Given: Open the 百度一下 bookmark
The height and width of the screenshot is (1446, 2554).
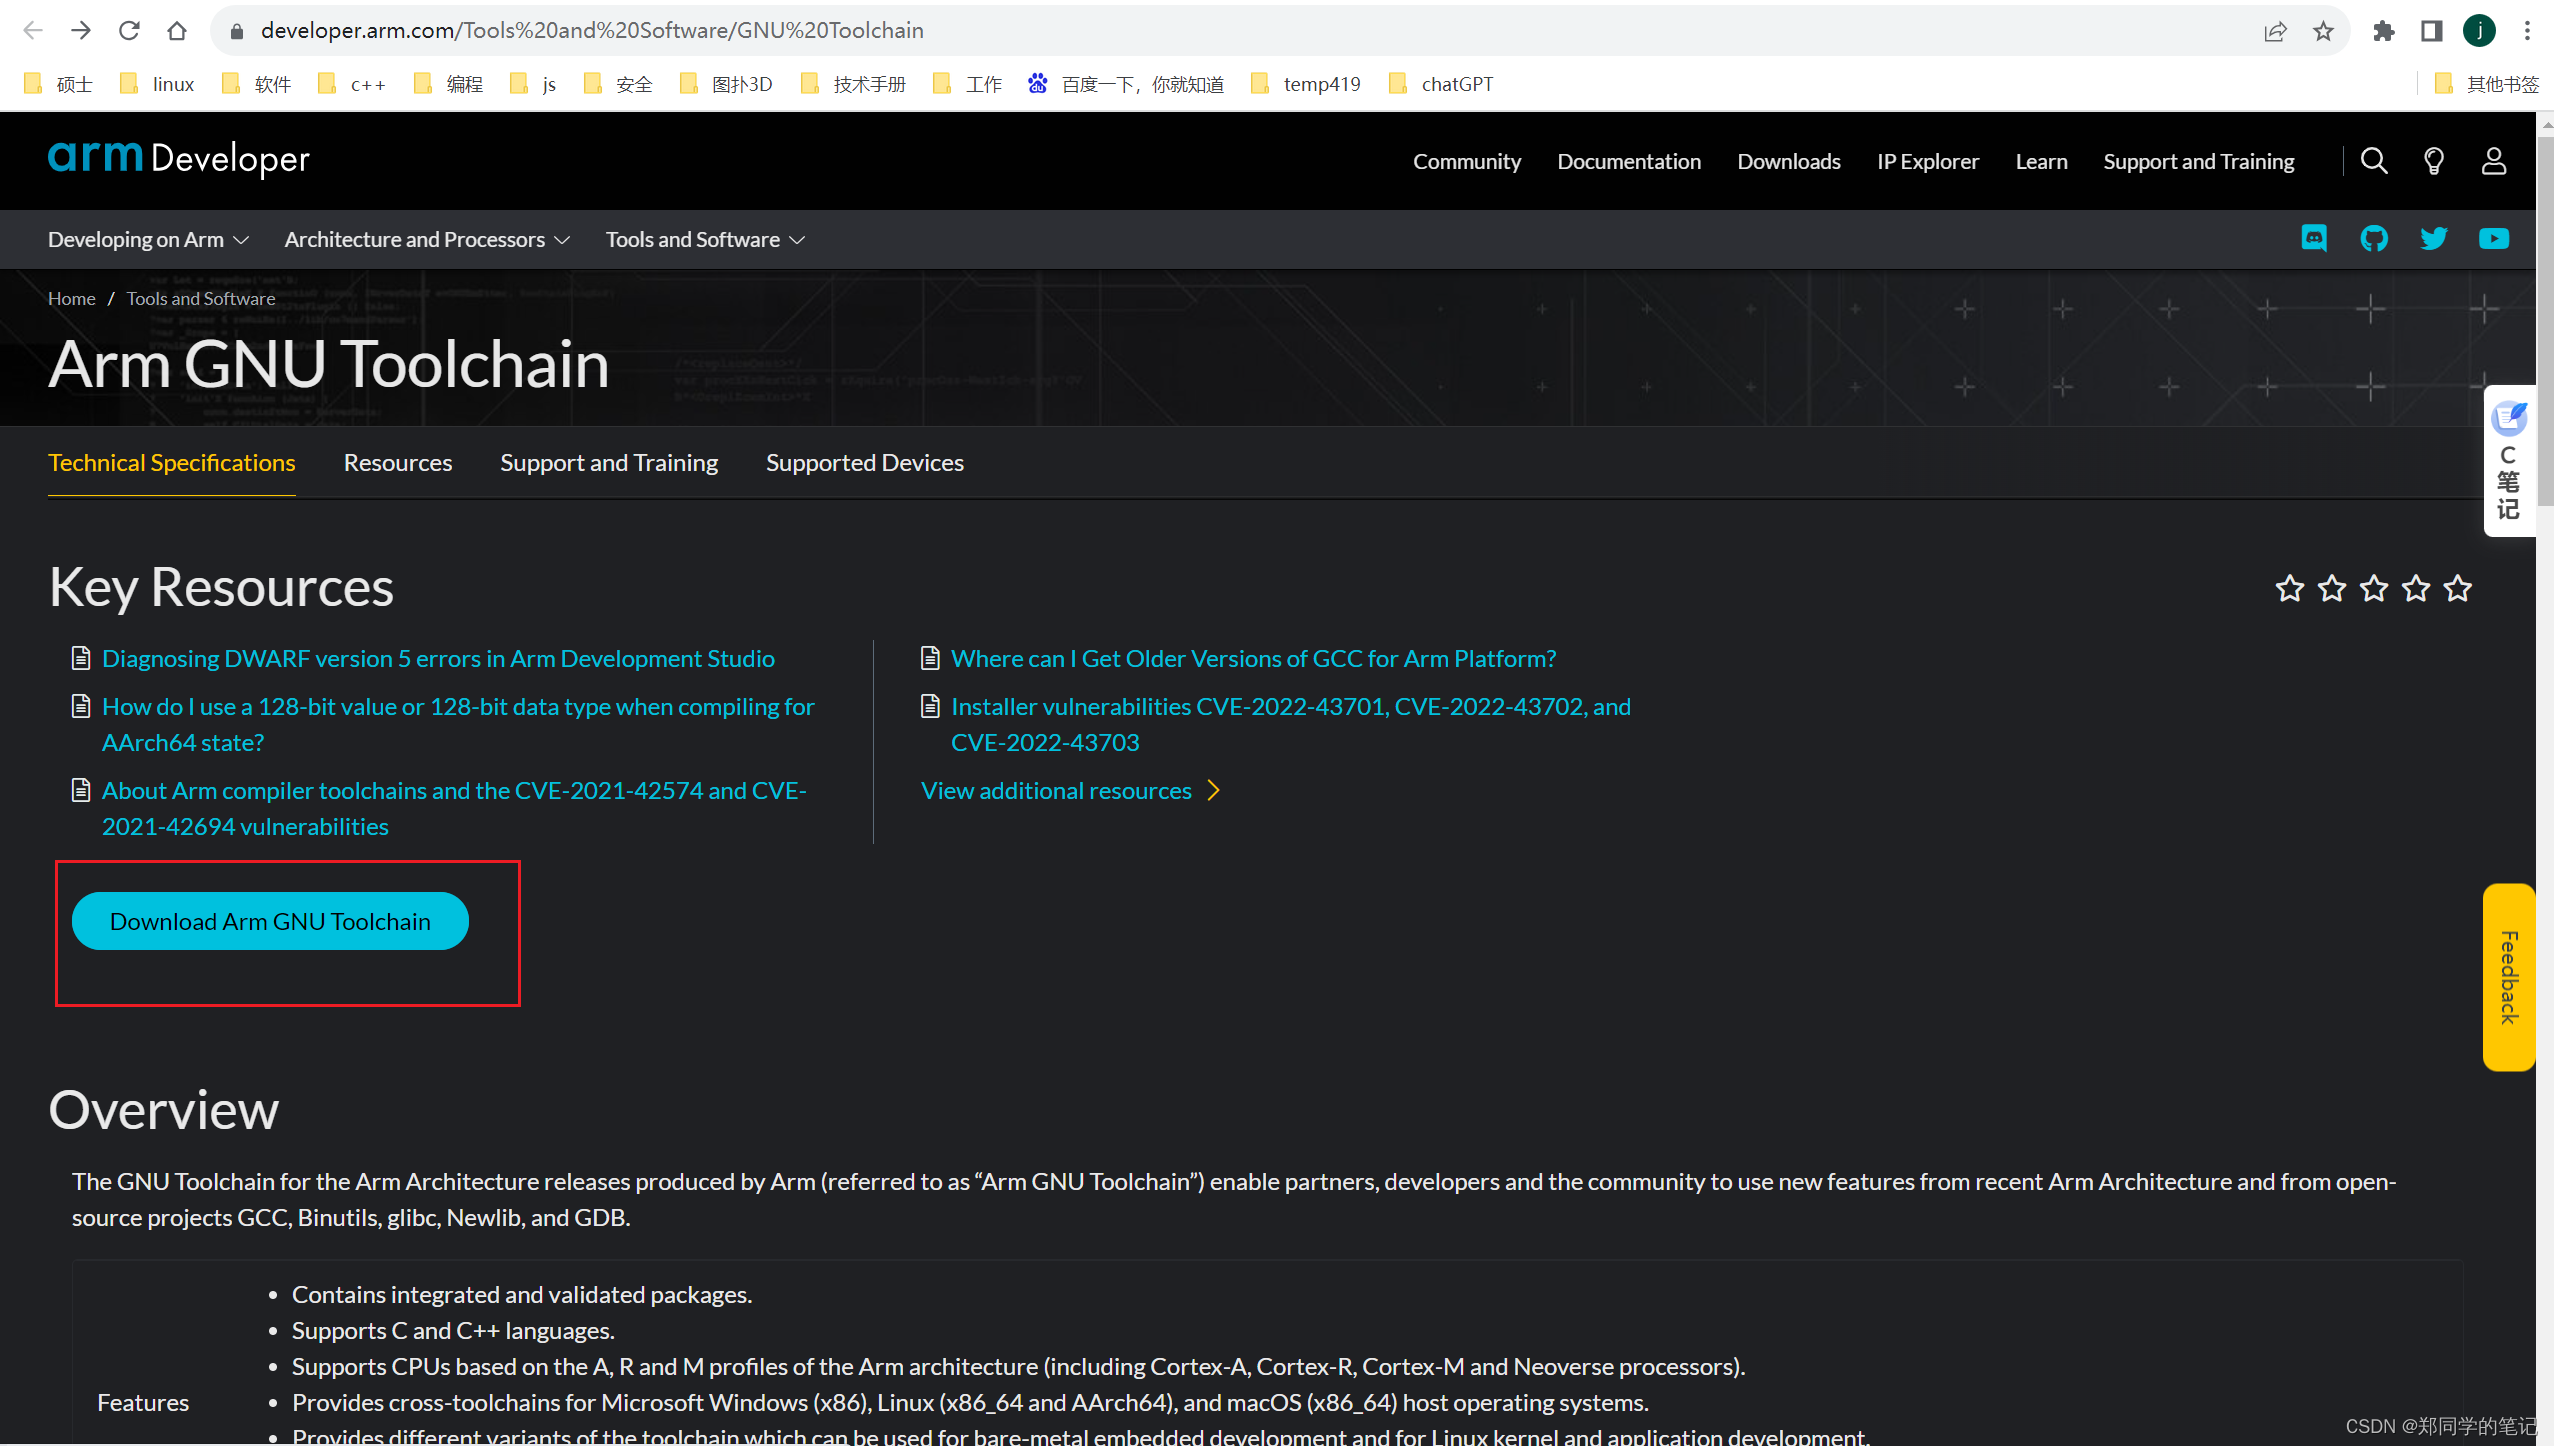Looking at the screenshot, I should tap(1126, 84).
